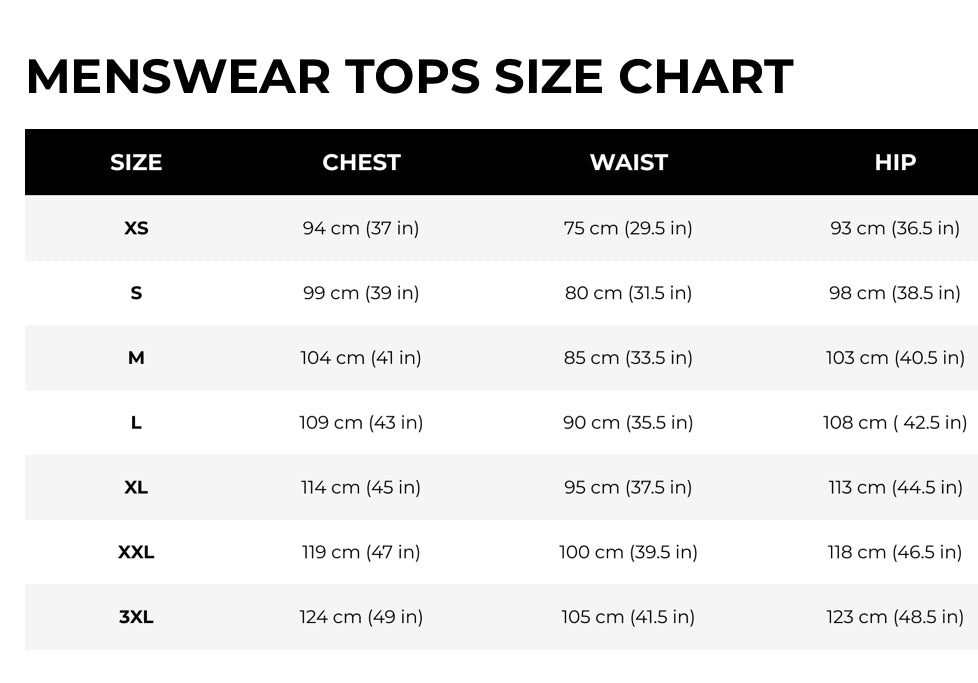The image size is (978, 683).
Task: Click the 75 cm (29.5 in) waist value
Action: pyautogui.click(x=628, y=228)
